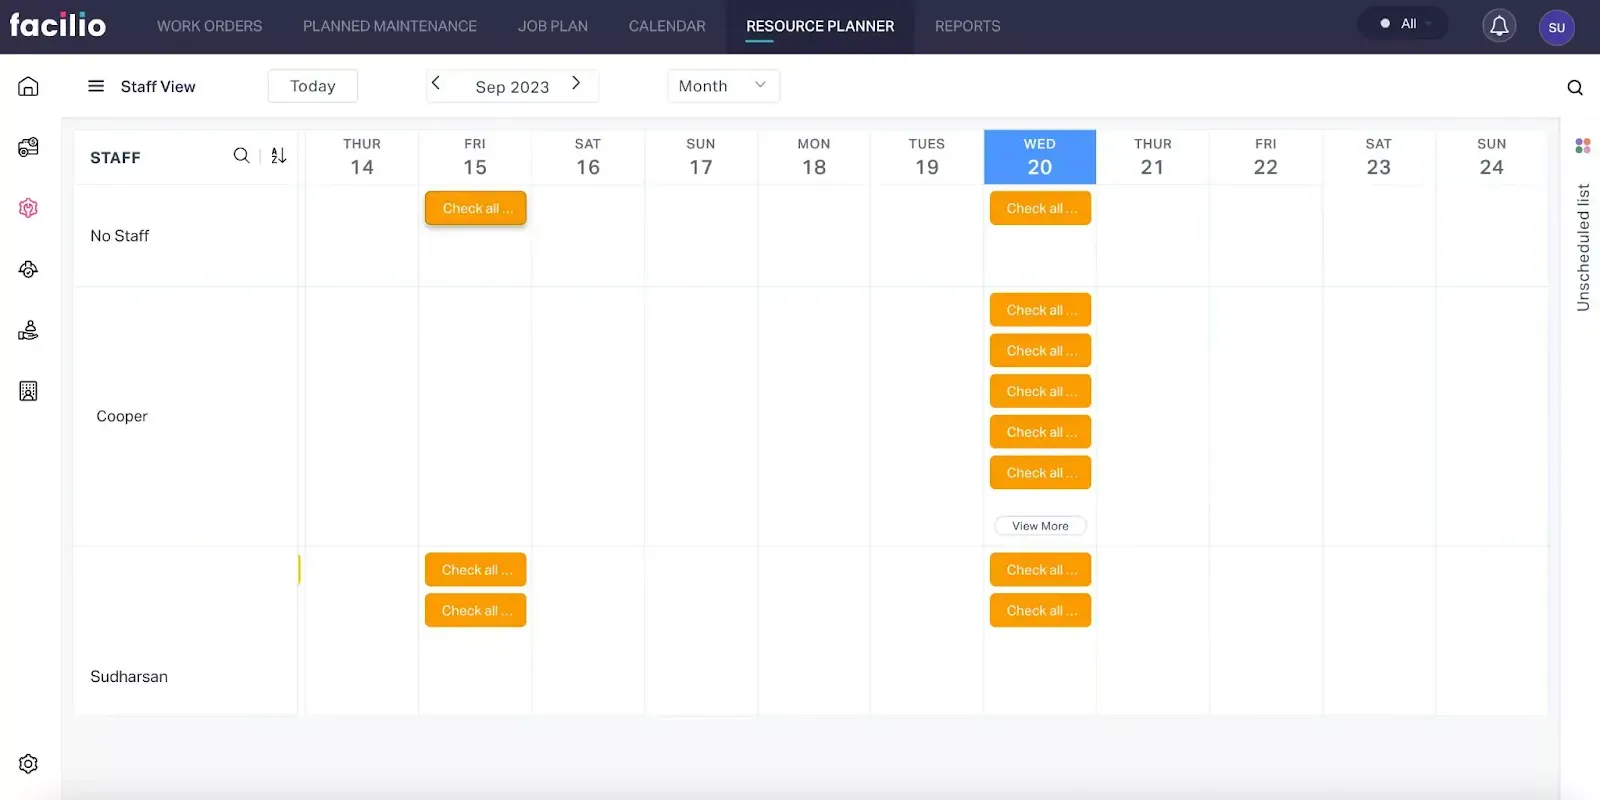Go to previous month arrow
1600x800 pixels.
(436, 84)
